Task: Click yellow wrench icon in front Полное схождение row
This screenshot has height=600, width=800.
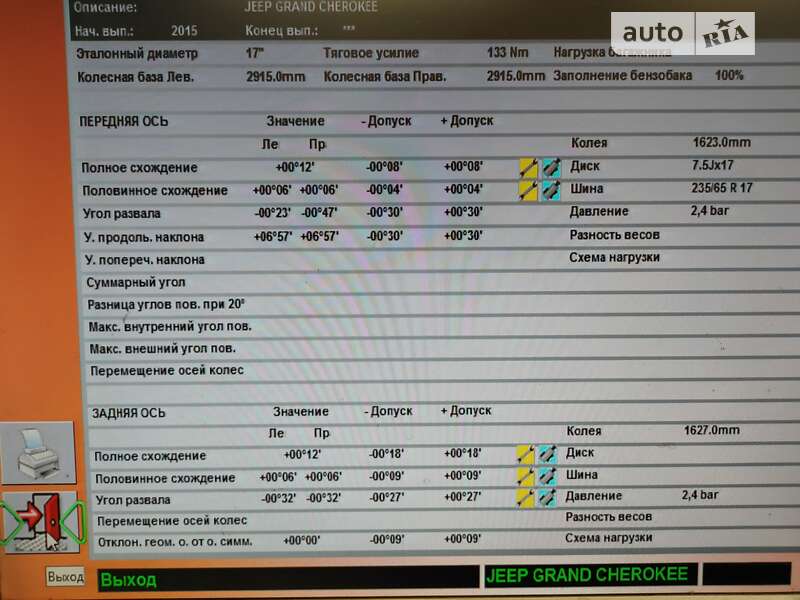Action: tap(528, 167)
